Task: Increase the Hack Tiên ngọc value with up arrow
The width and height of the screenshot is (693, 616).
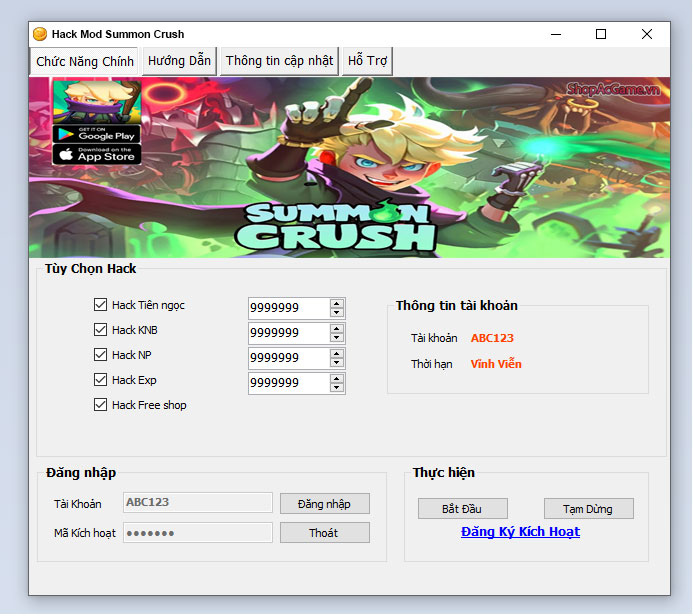Action: tap(337, 304)
